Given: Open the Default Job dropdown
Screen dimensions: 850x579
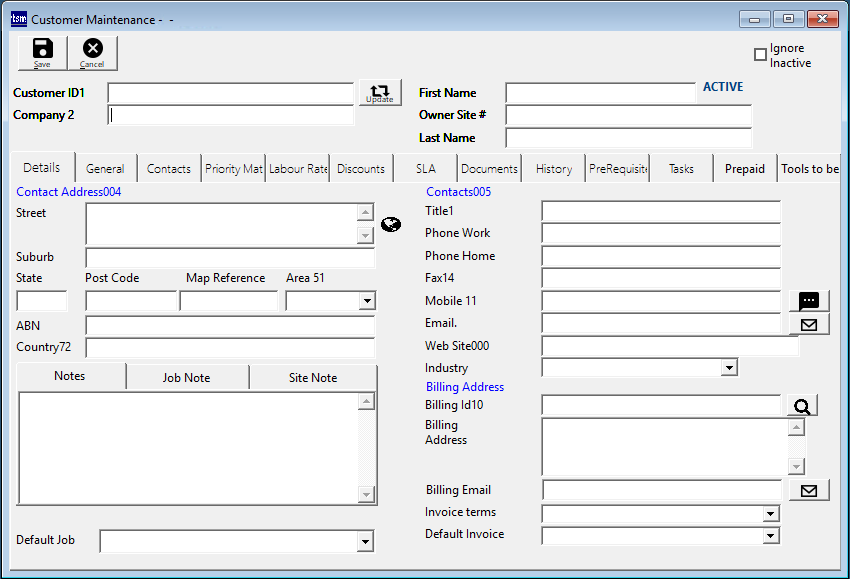Looking at the screenshot, I should tap(365, 541).
